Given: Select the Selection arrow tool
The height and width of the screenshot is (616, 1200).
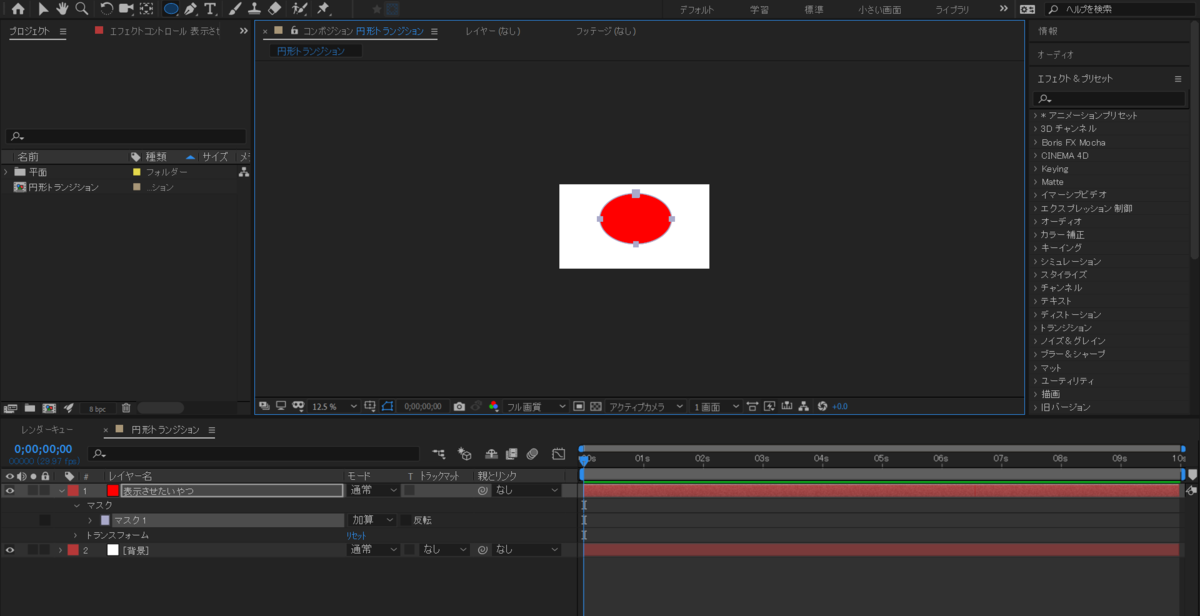Looking at the screenshot, I should coord(43,8).
